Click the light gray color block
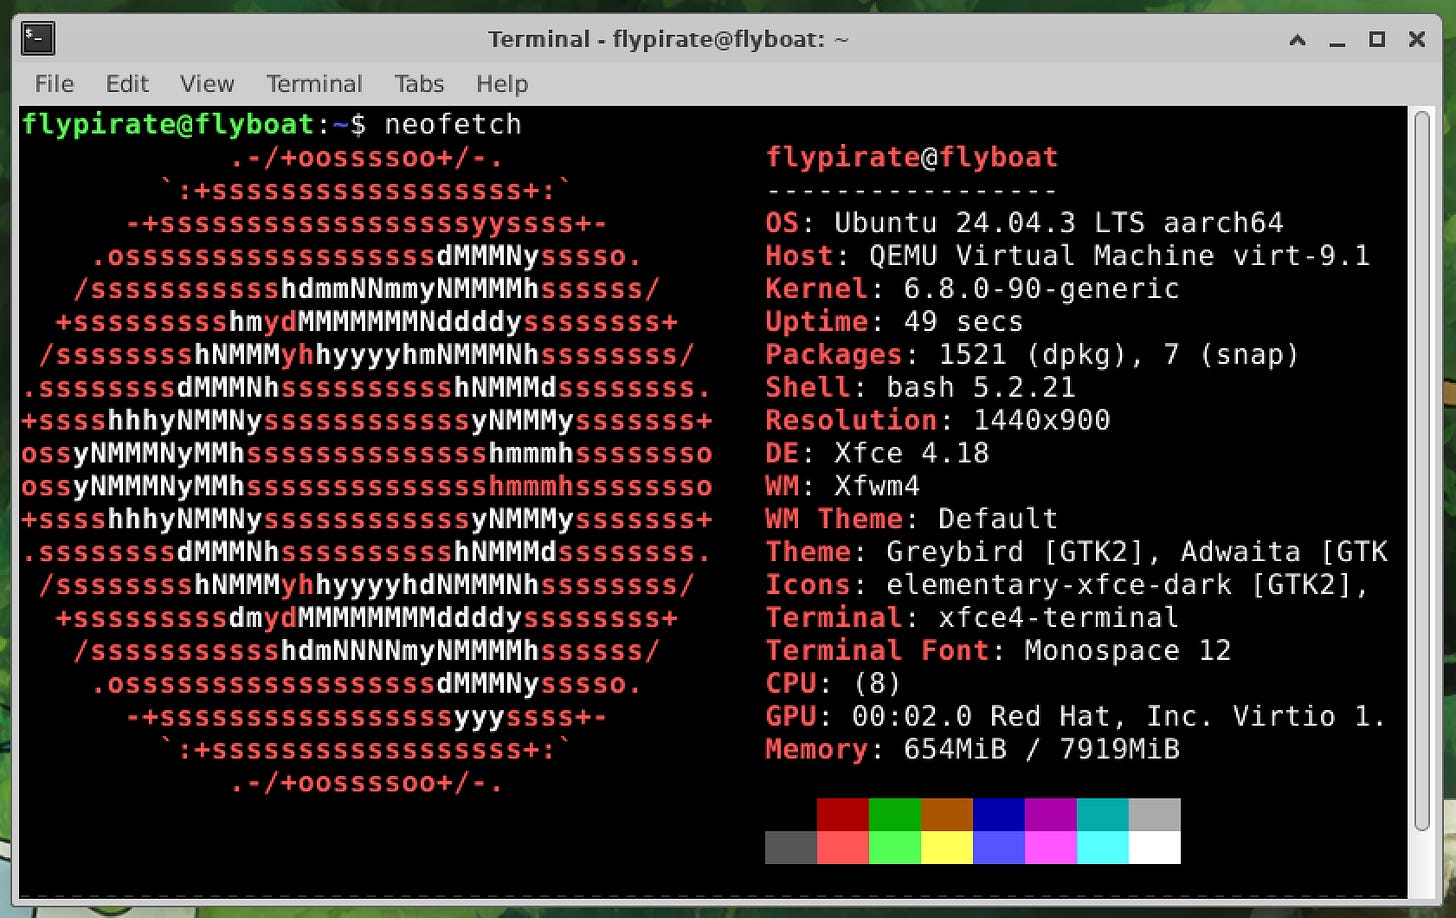The image size is (1456, 918). click(x=1155, y=814)
